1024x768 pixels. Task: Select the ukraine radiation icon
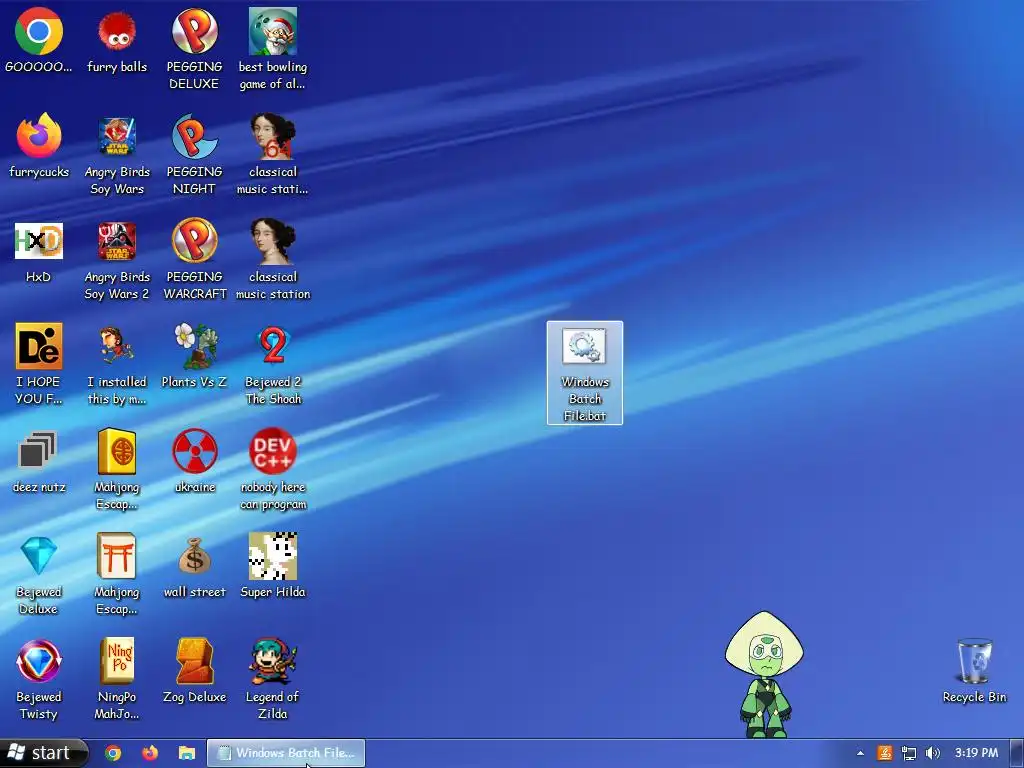click(195, 461)
